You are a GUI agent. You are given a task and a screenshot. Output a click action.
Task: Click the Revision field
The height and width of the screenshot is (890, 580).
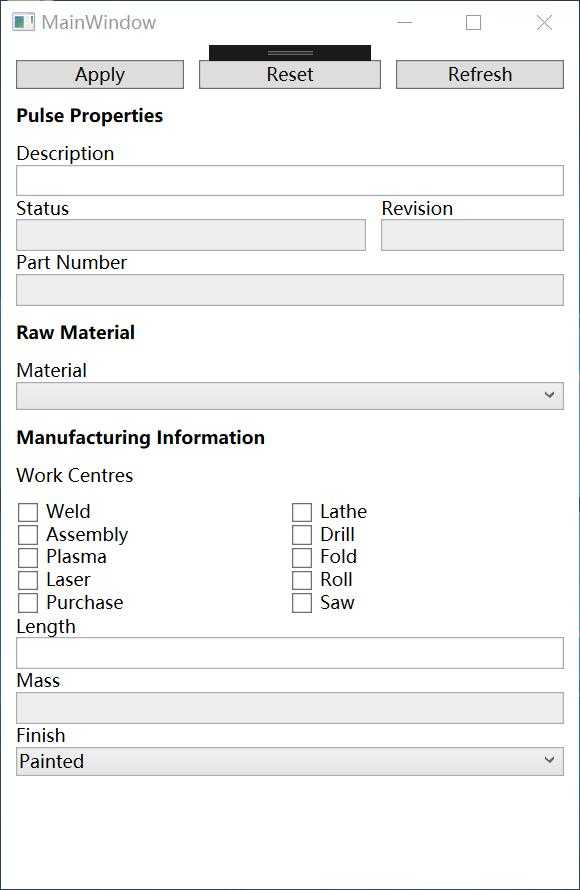point(472,235)
